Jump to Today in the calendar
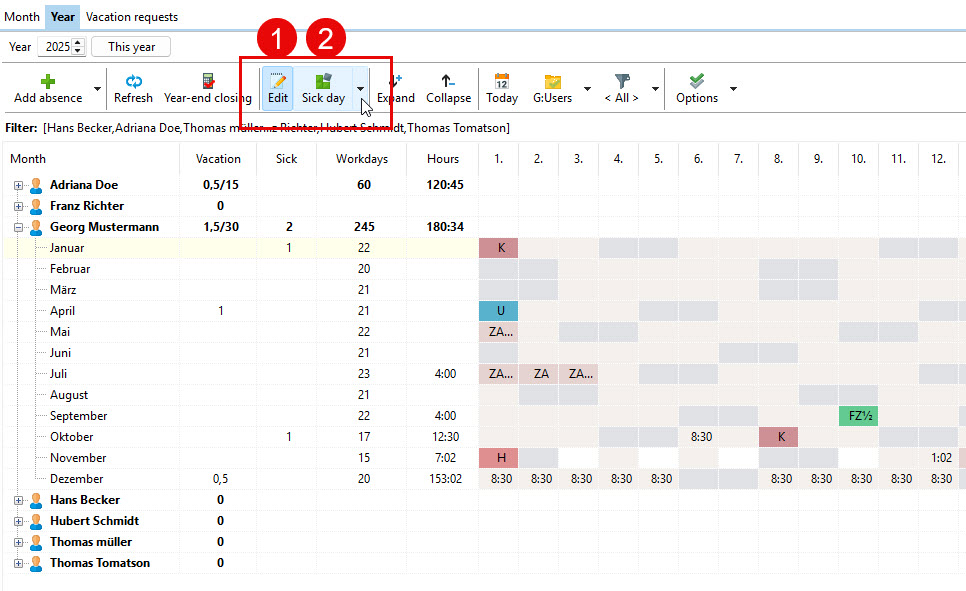Image resolution: width=966 pixels, height=591 pixels. (501, 88)
